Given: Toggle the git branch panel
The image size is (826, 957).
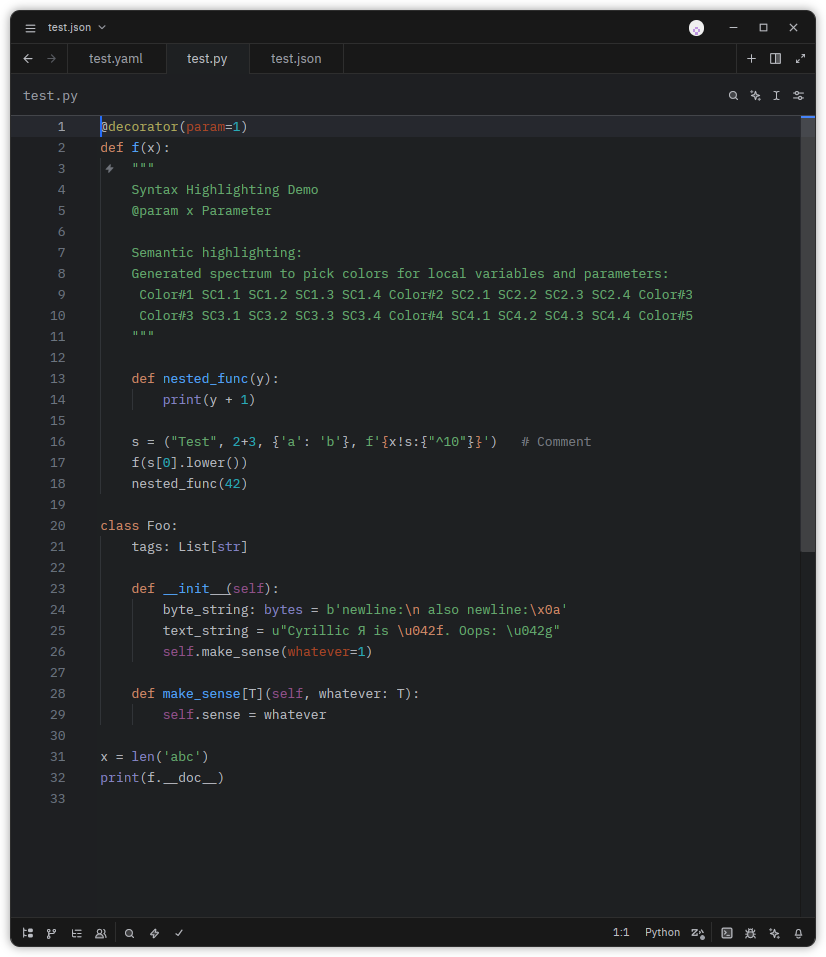Looking at the screenshot, I should [52, 933].
